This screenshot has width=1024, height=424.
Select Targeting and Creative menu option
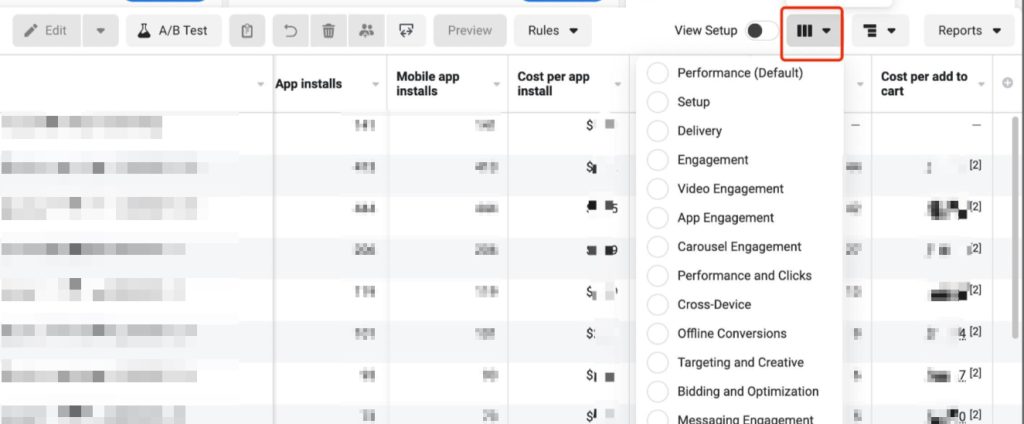(658, 363)
